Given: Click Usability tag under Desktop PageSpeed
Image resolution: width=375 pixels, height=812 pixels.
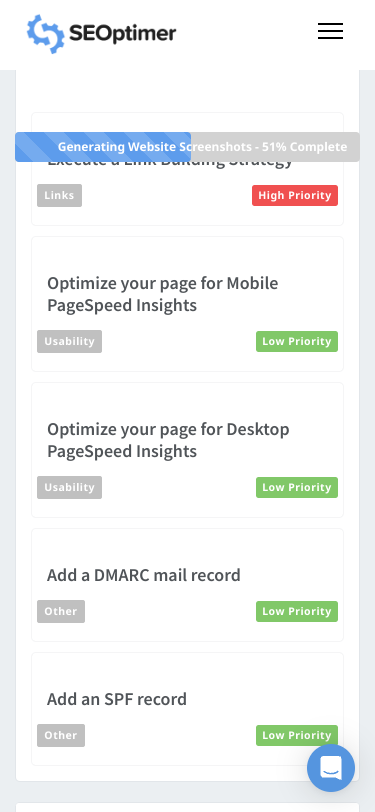Looking at the screenshot, I should [x=69, y=487].
